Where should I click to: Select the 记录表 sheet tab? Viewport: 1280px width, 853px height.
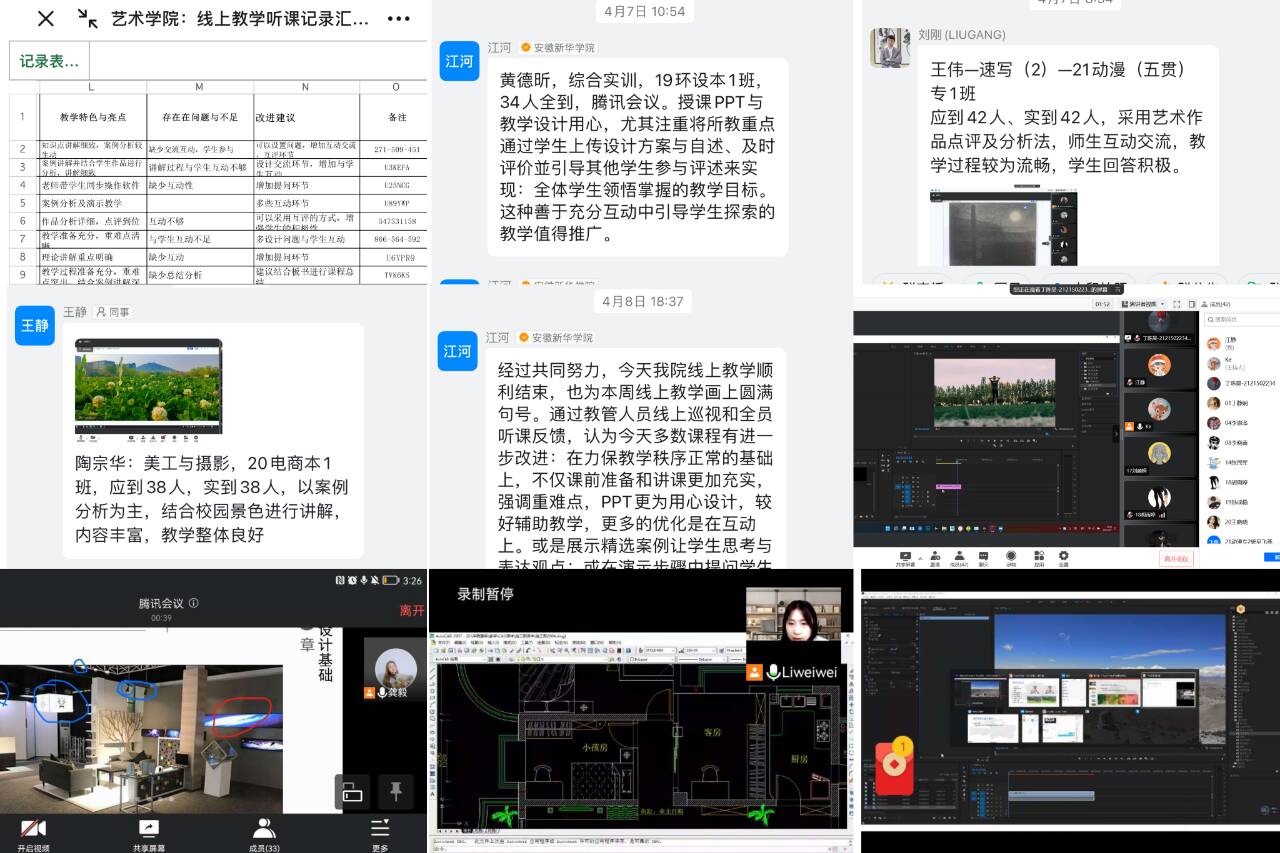point(49,61)
